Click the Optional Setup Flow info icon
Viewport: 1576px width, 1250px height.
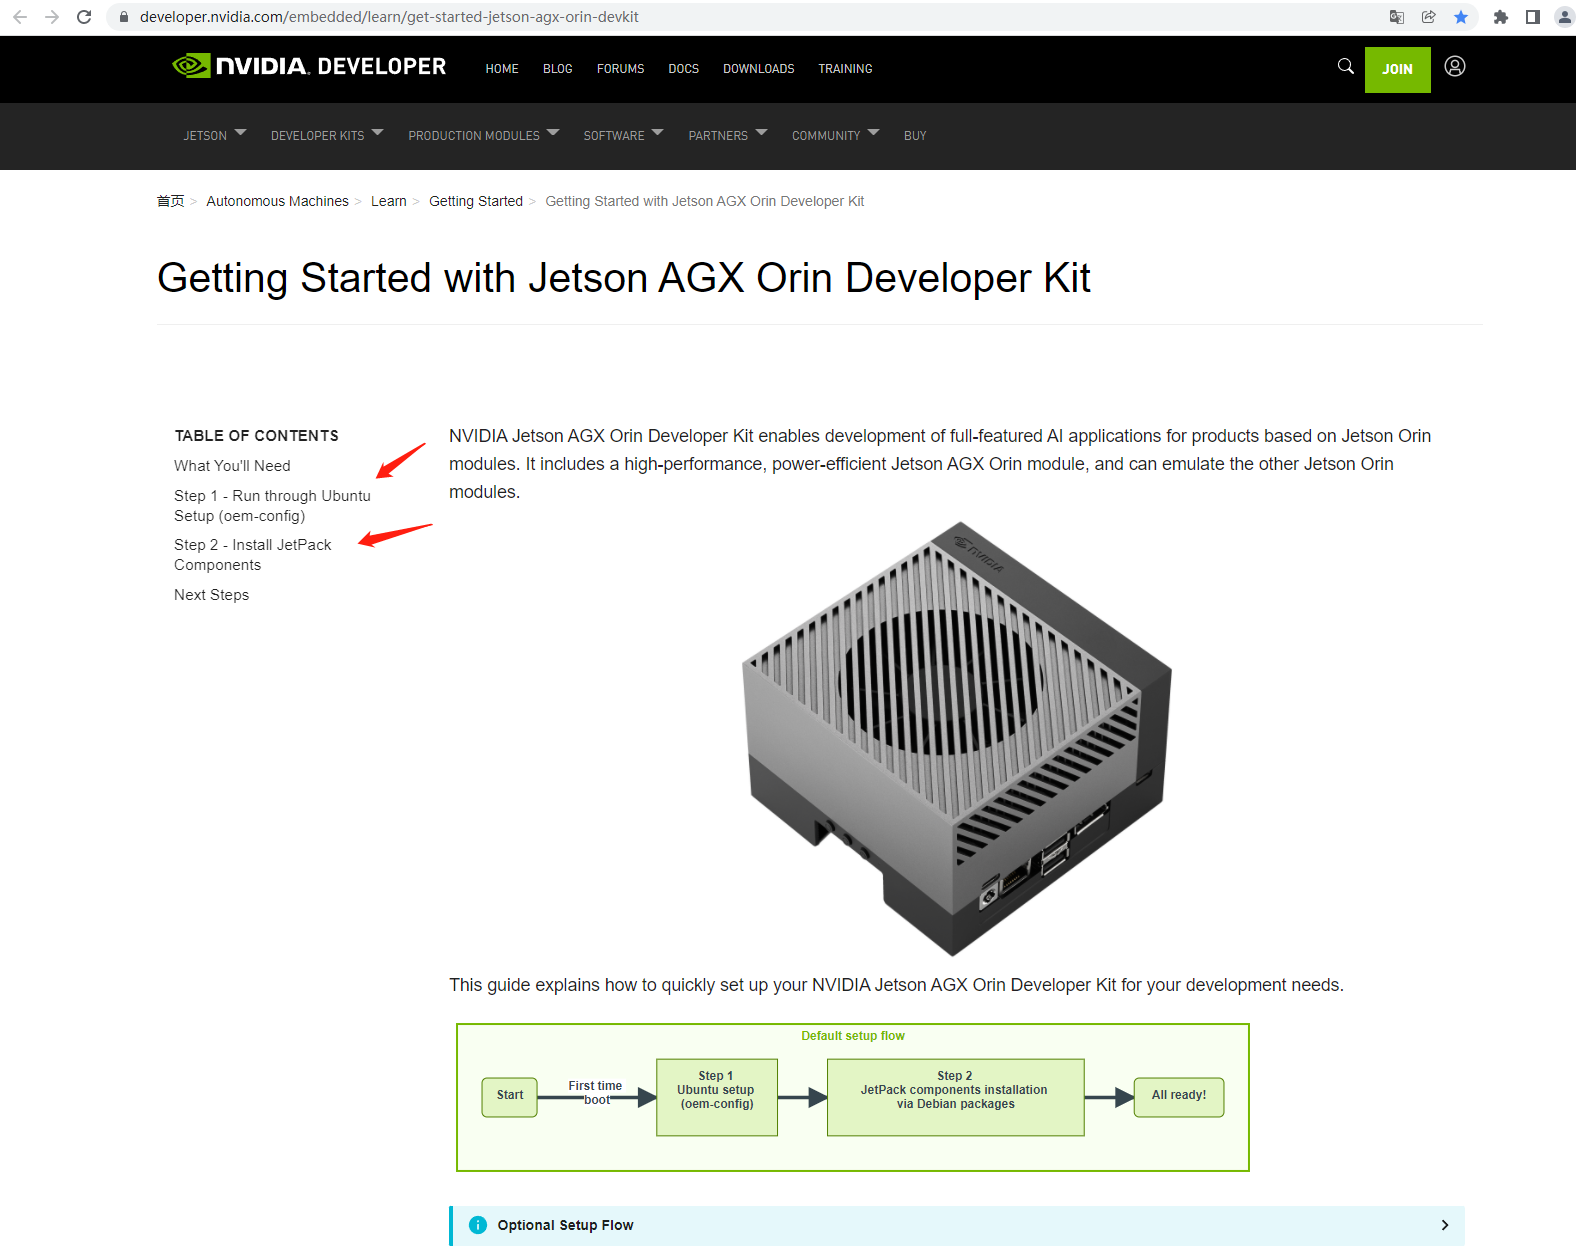pos(478,1225)
